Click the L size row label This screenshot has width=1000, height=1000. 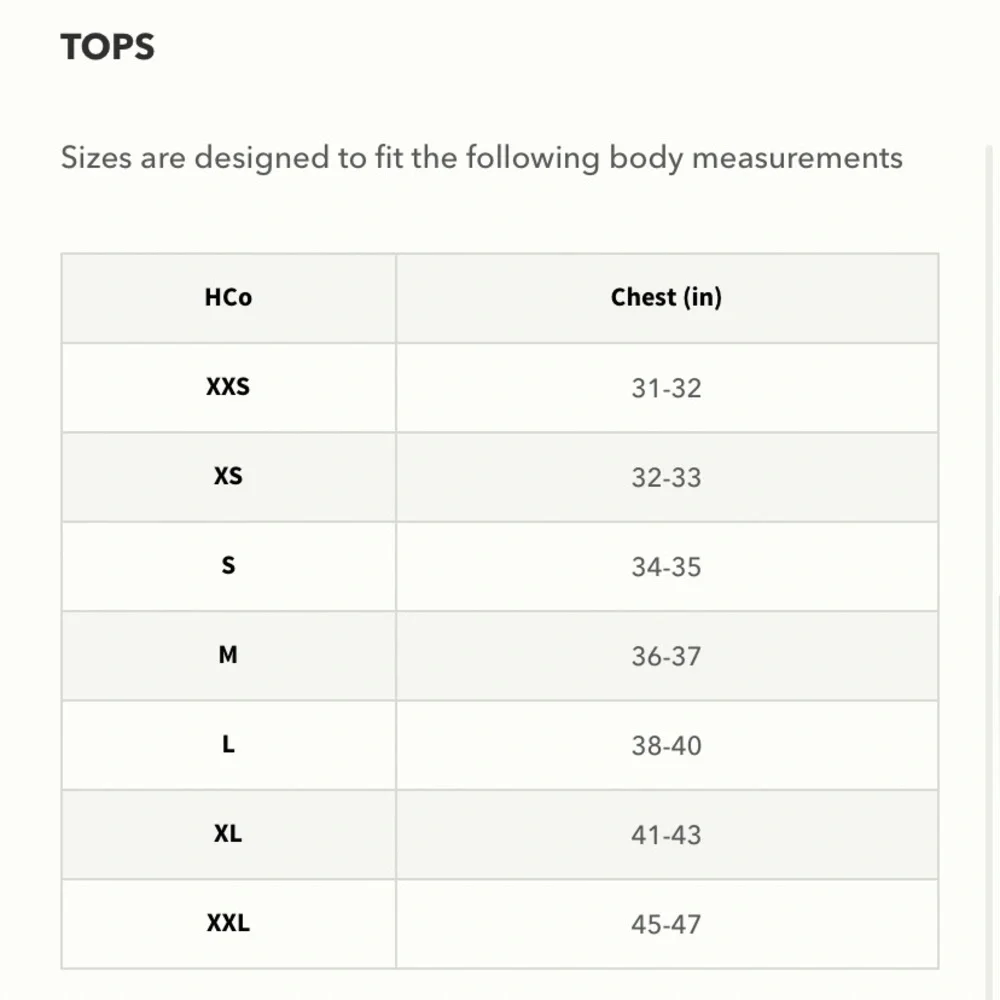(x=228, y=744)
